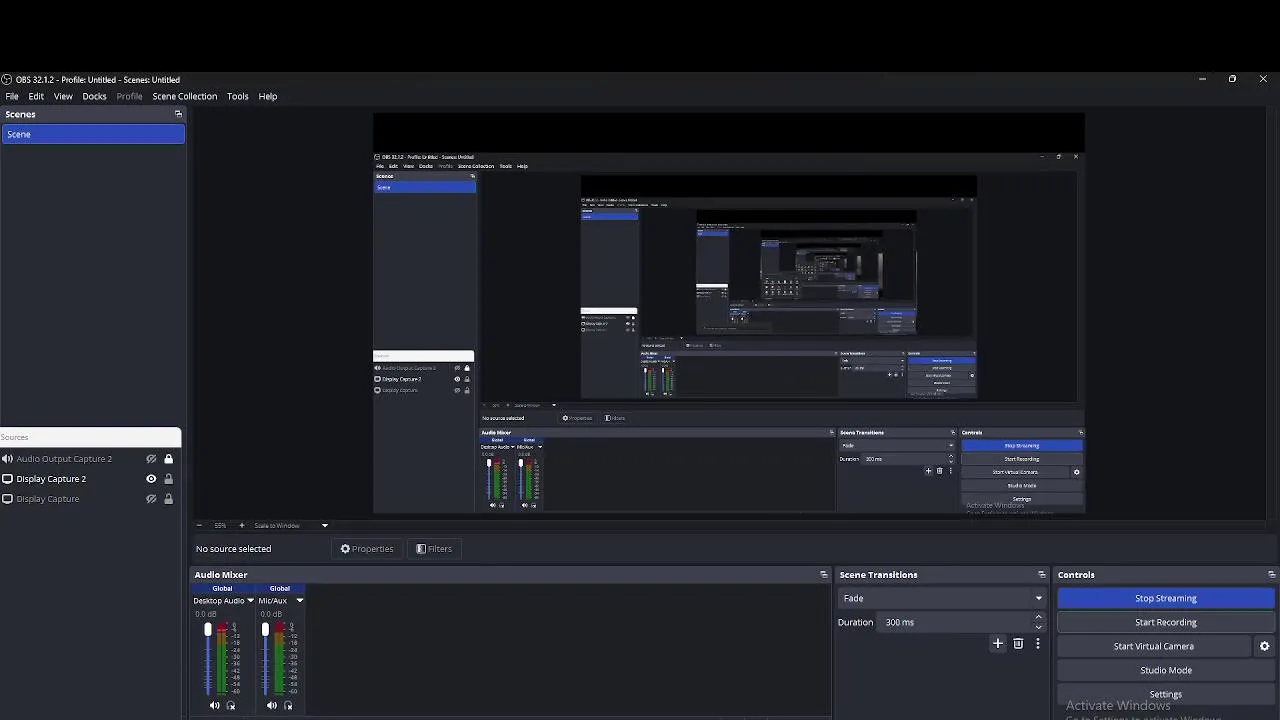1280x720 pixels.
Task: Open the Docks menu
Action: [x=94, y=96]
